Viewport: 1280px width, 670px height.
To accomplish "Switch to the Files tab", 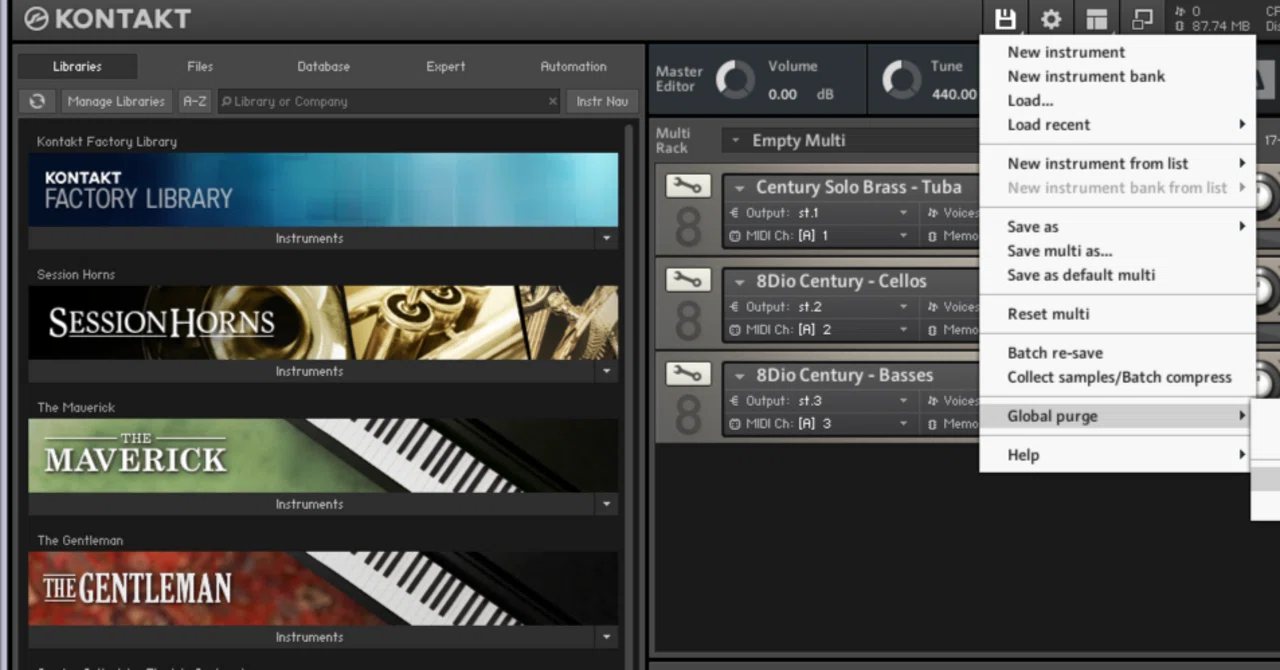I will [x=200, y=67].
